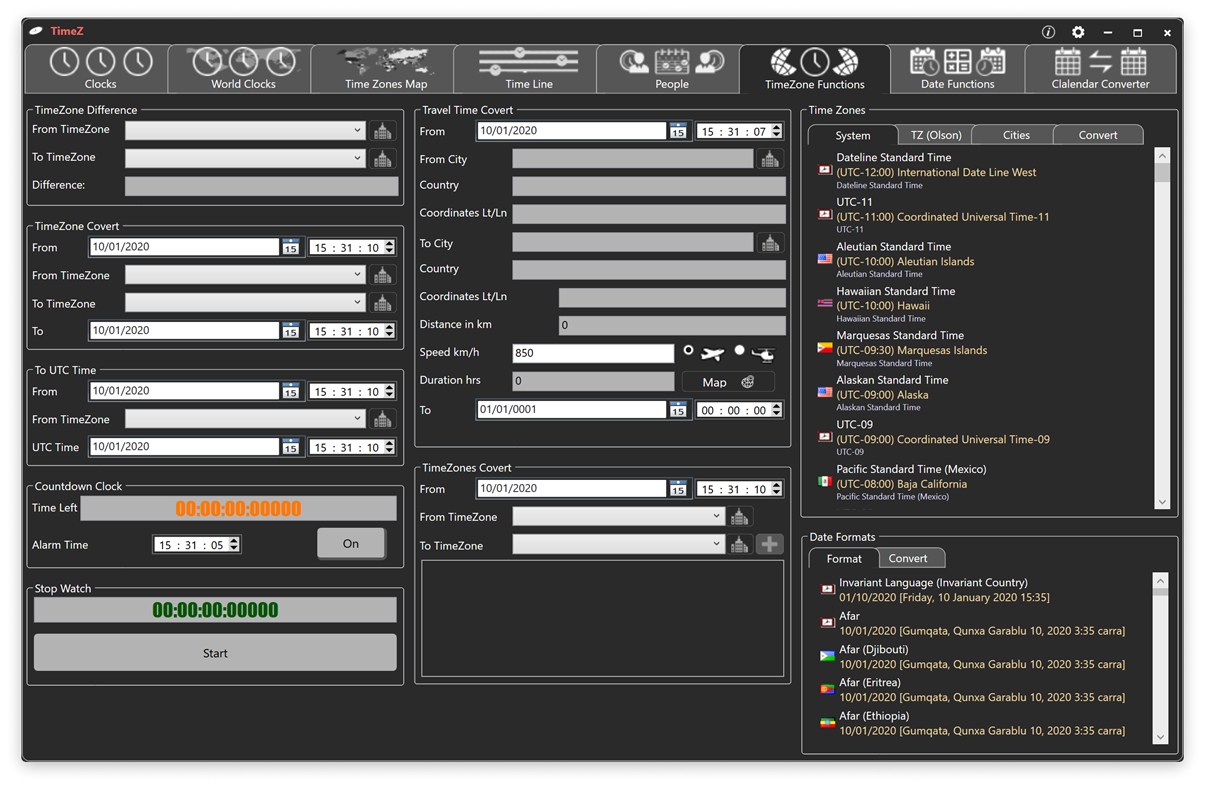
Task: Start the stop watch
Action: pyautogui.click(x=215, y=653)
